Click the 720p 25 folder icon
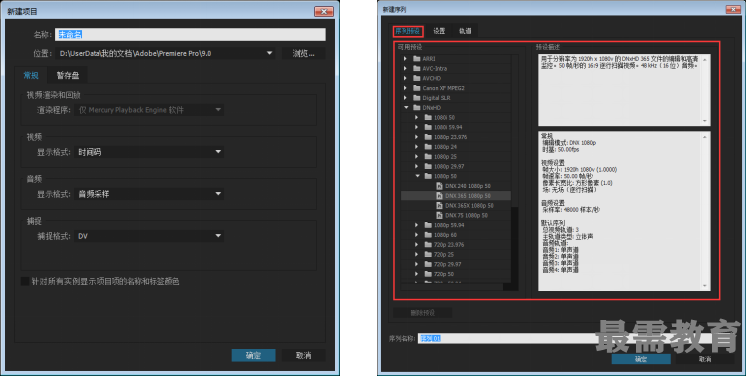Screen dimensions: 747x376 click(x=428, y=254)
